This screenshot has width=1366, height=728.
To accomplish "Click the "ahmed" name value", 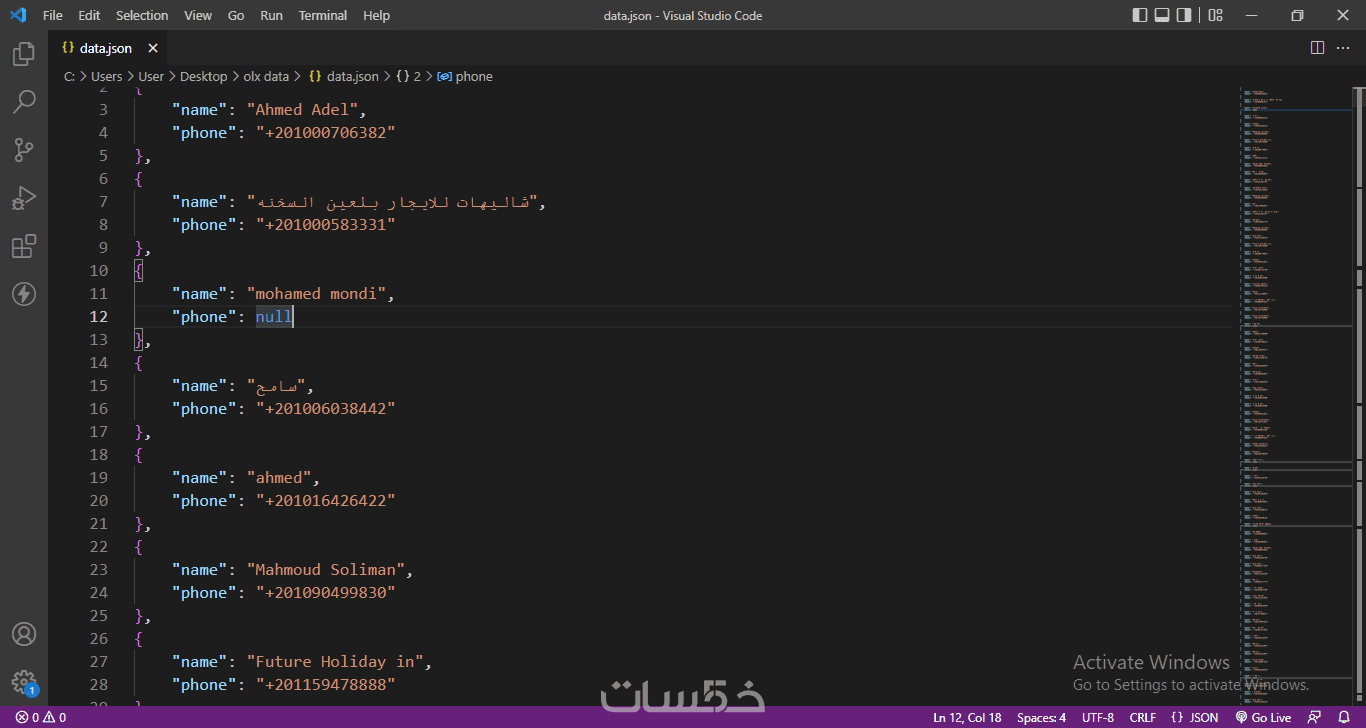I will [x=279, y=478].
